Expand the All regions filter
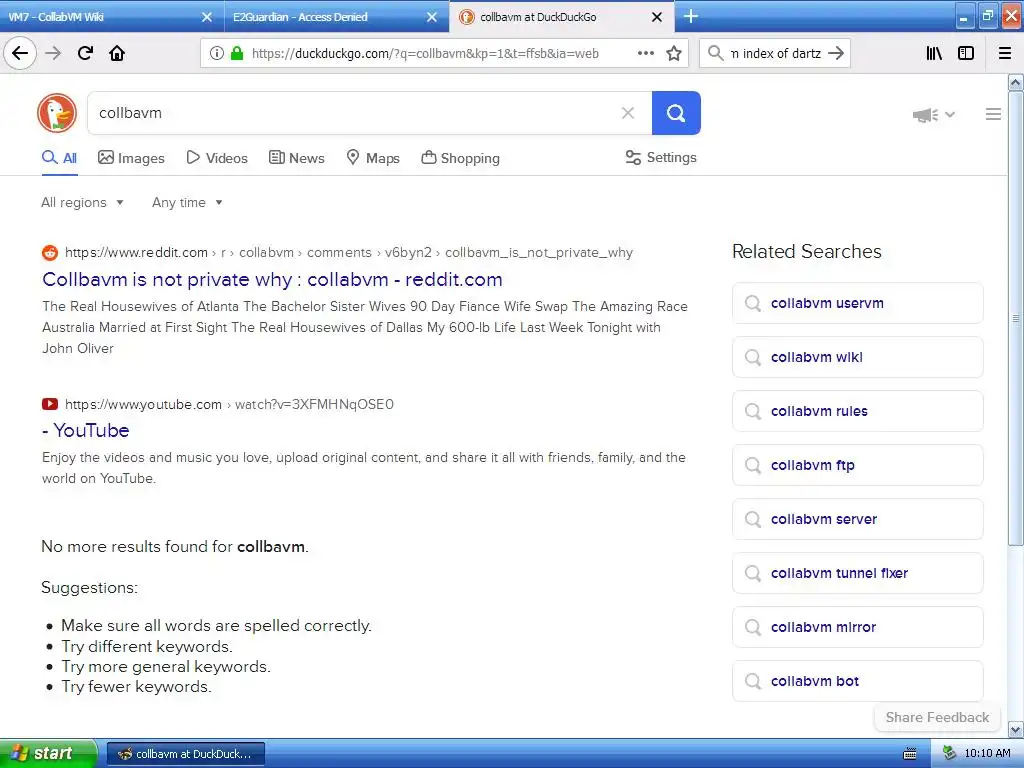Image resolution: width=1024 pixels, height=768 pixels. (82, 202)
